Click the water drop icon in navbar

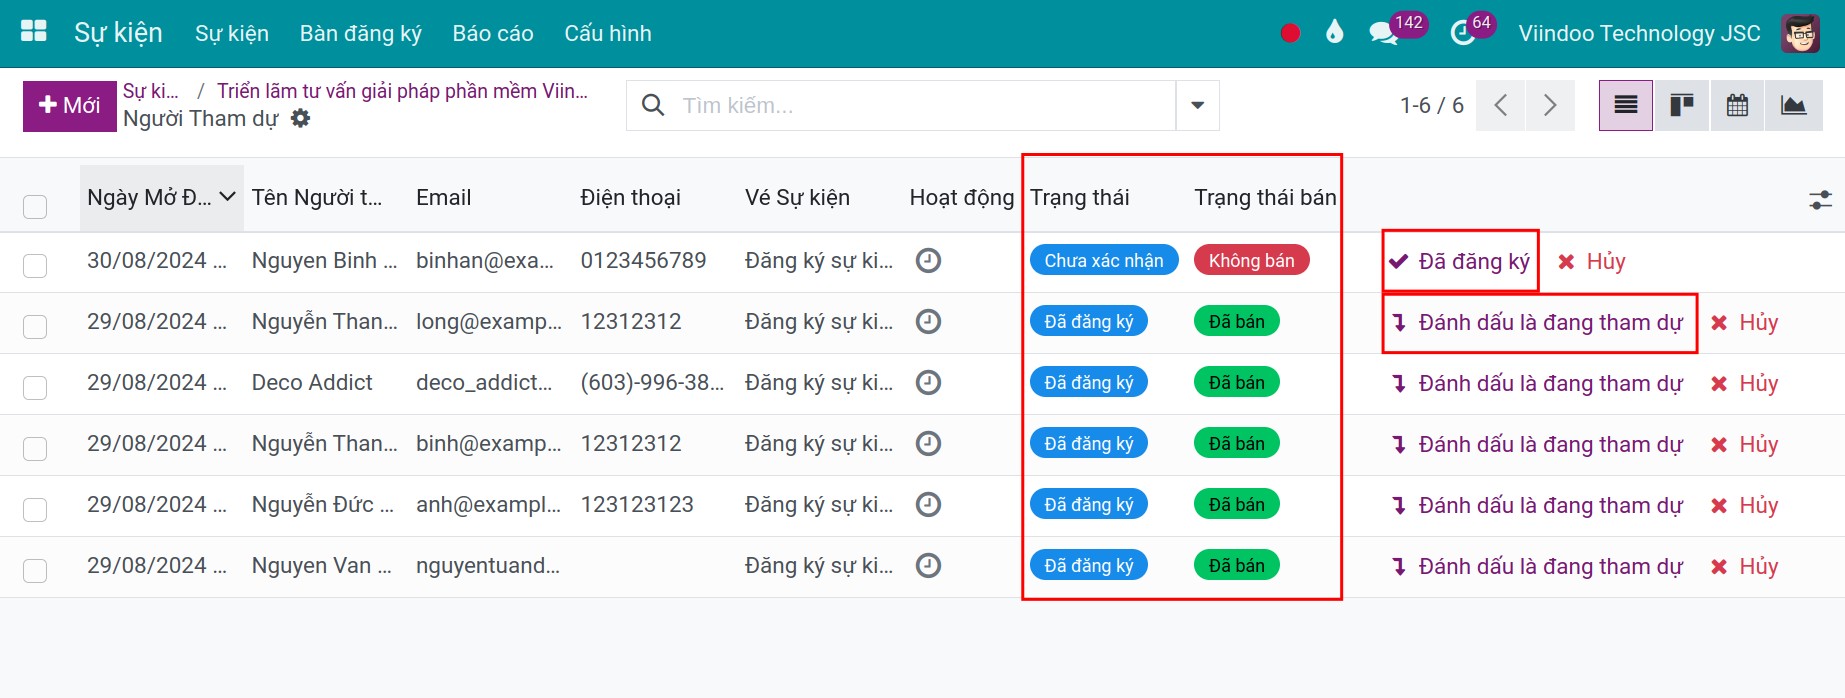[1334, 33]
